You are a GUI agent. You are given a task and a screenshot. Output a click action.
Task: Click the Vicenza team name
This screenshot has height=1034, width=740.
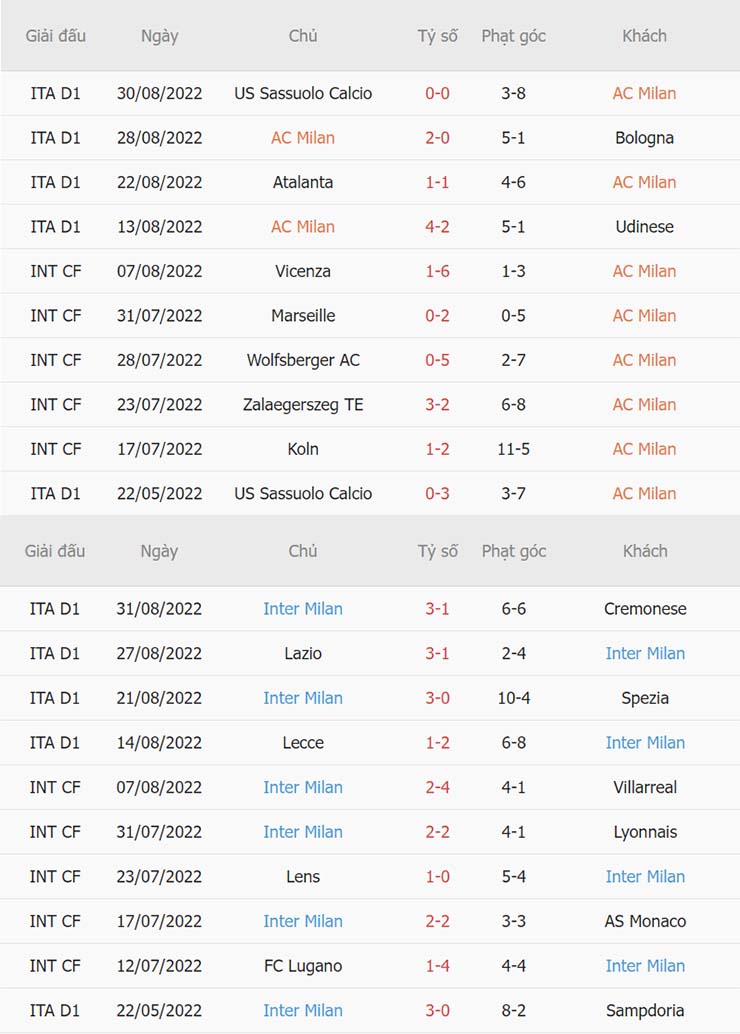click(303, 271)
